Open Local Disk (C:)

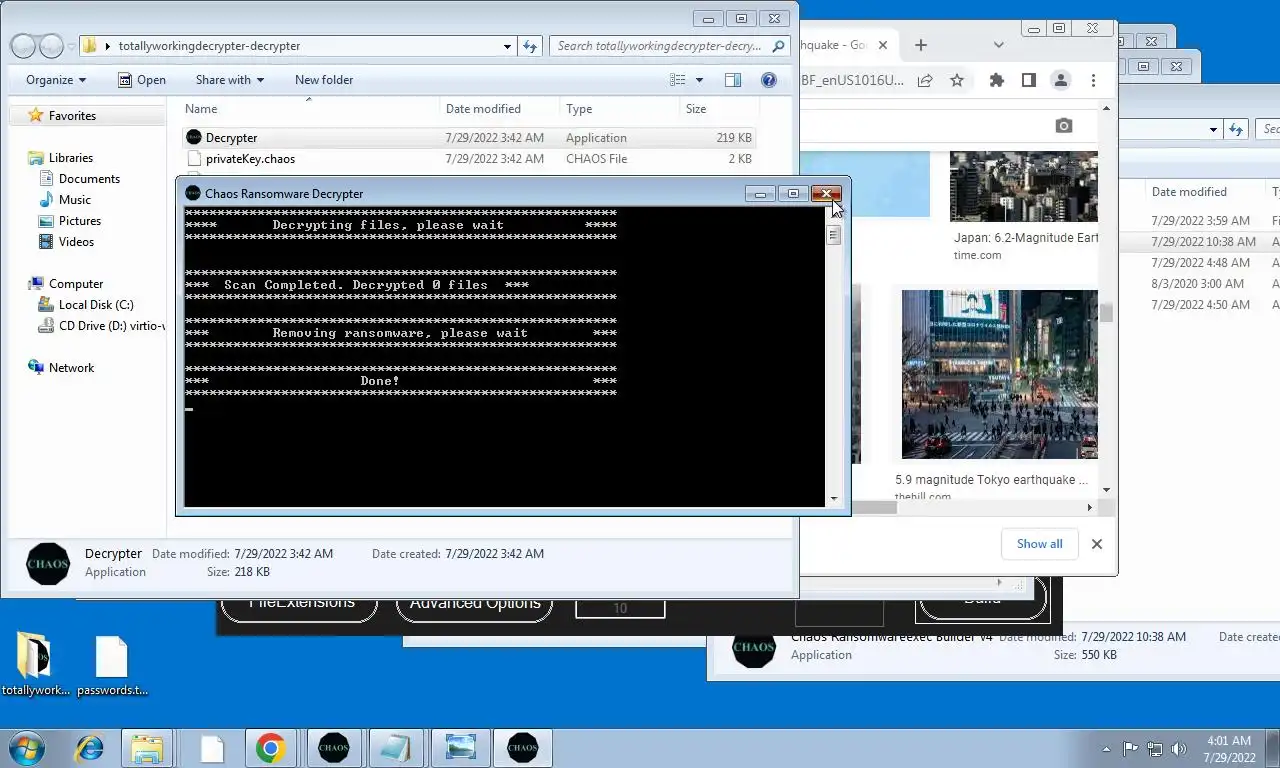click(x=96, y=305)
